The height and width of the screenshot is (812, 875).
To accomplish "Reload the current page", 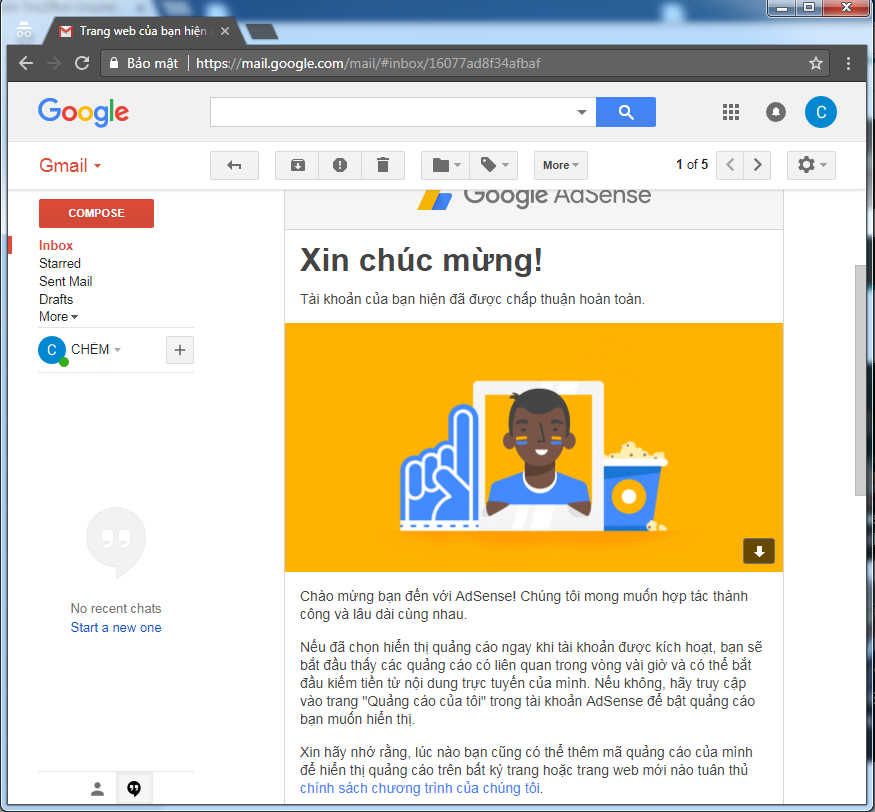I will [x=82, y=63].
